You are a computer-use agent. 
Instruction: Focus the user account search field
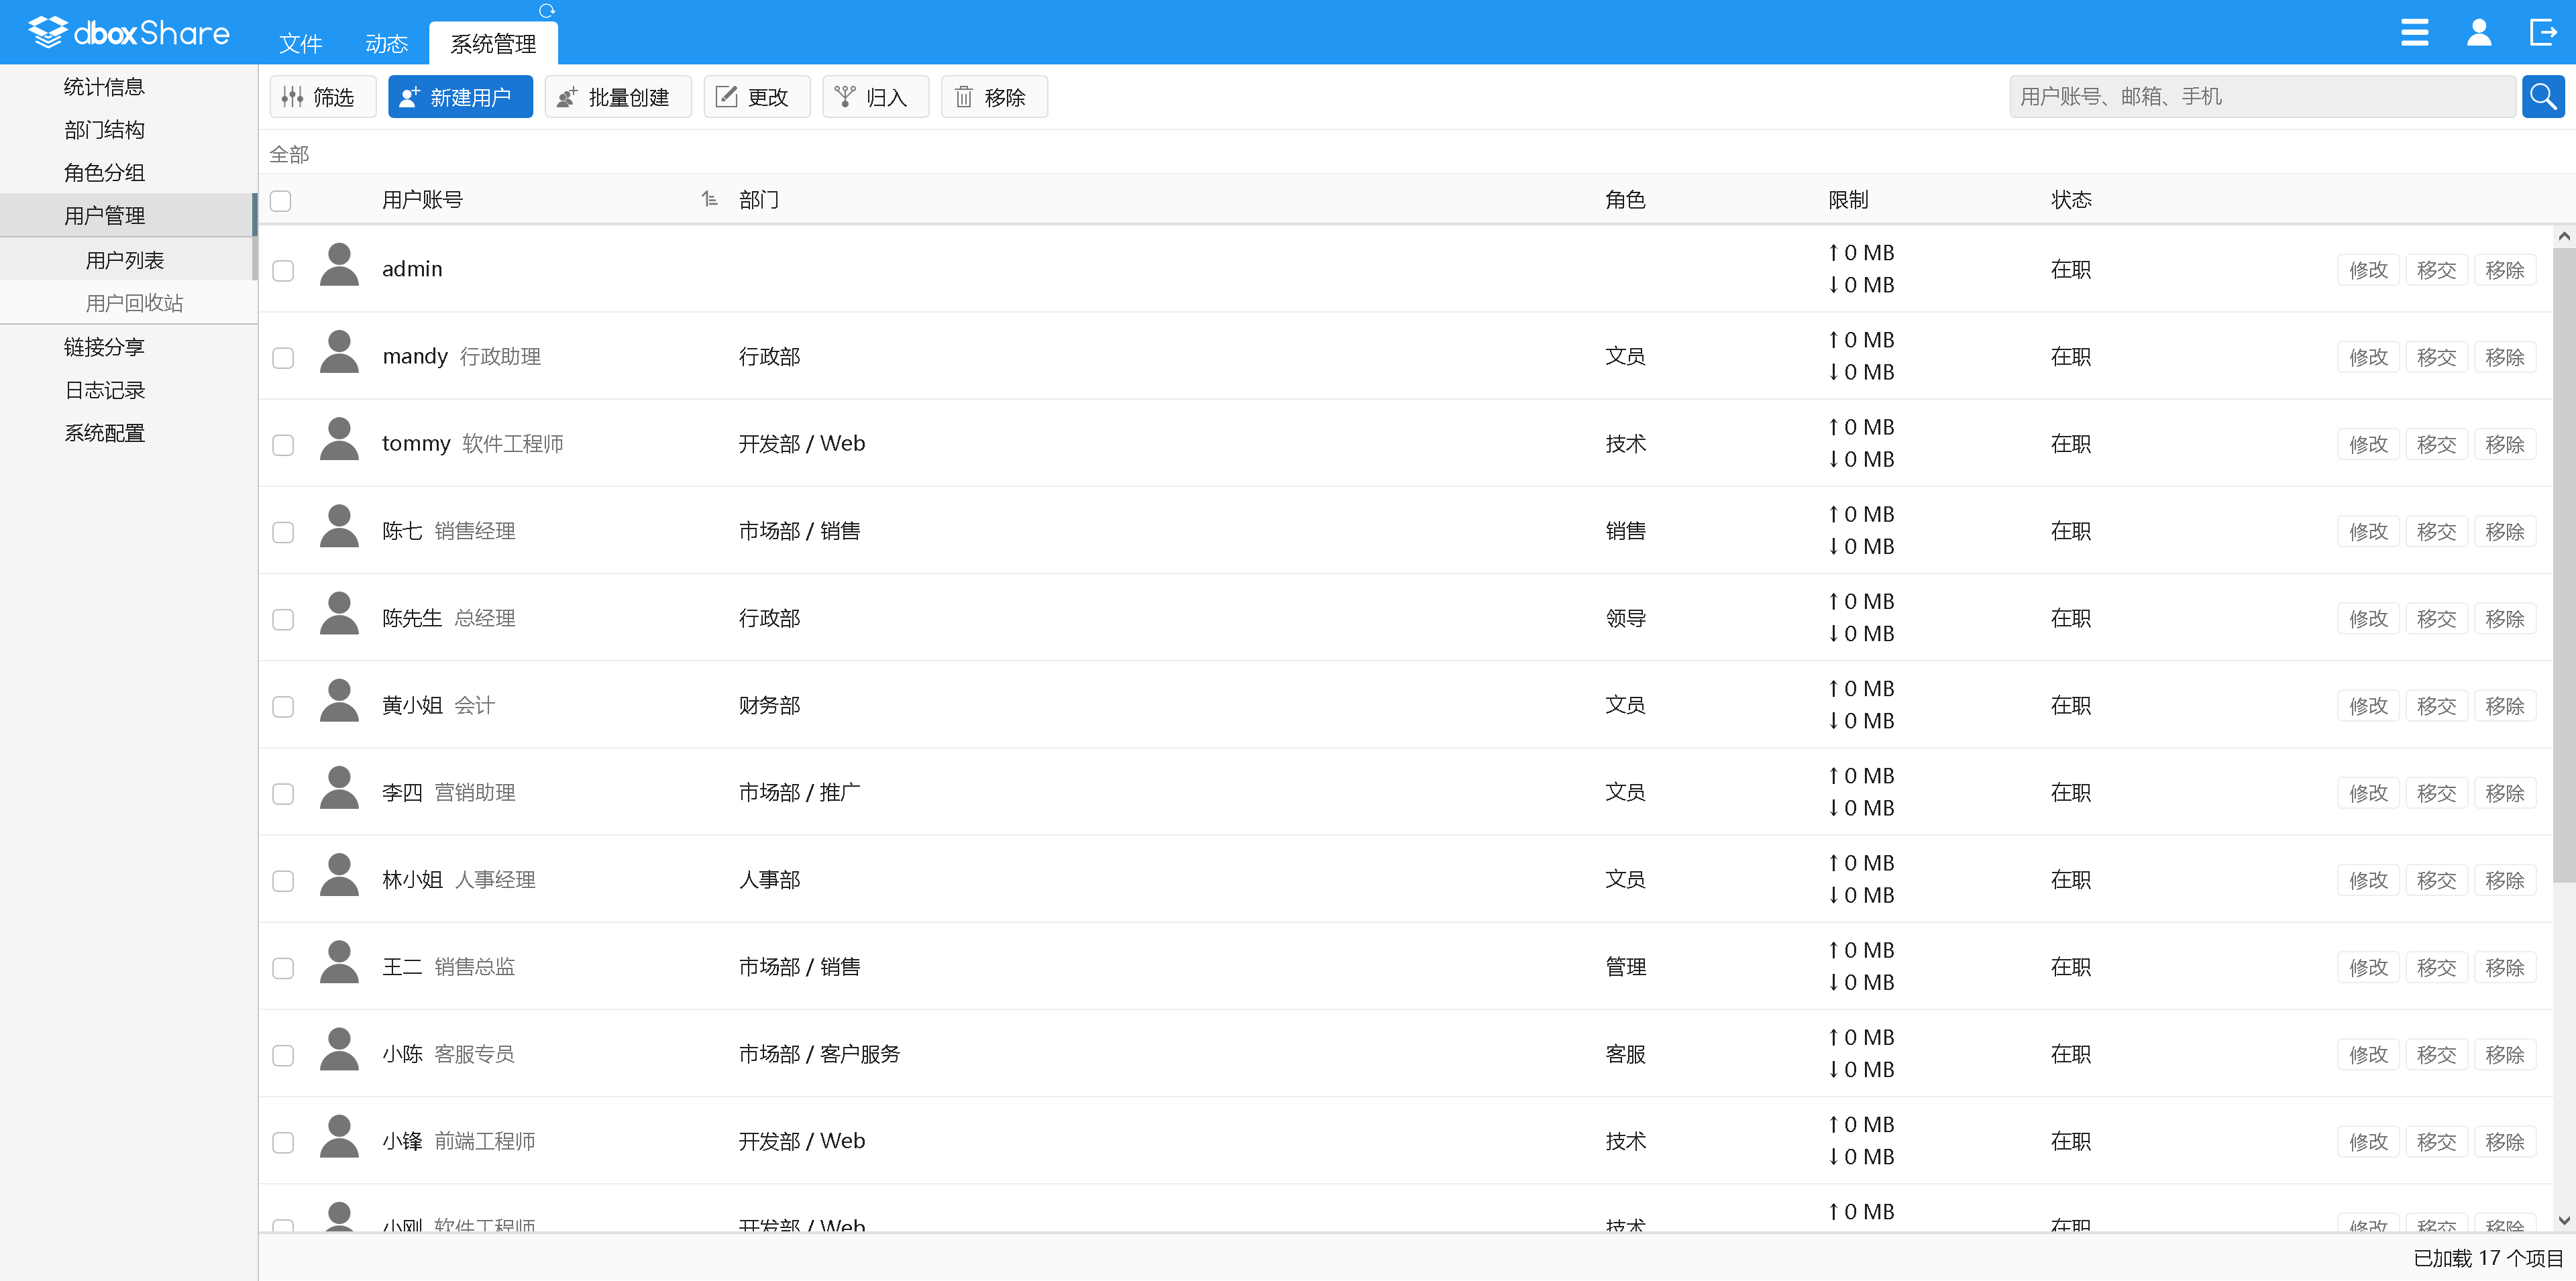[x=2262, y=97]
